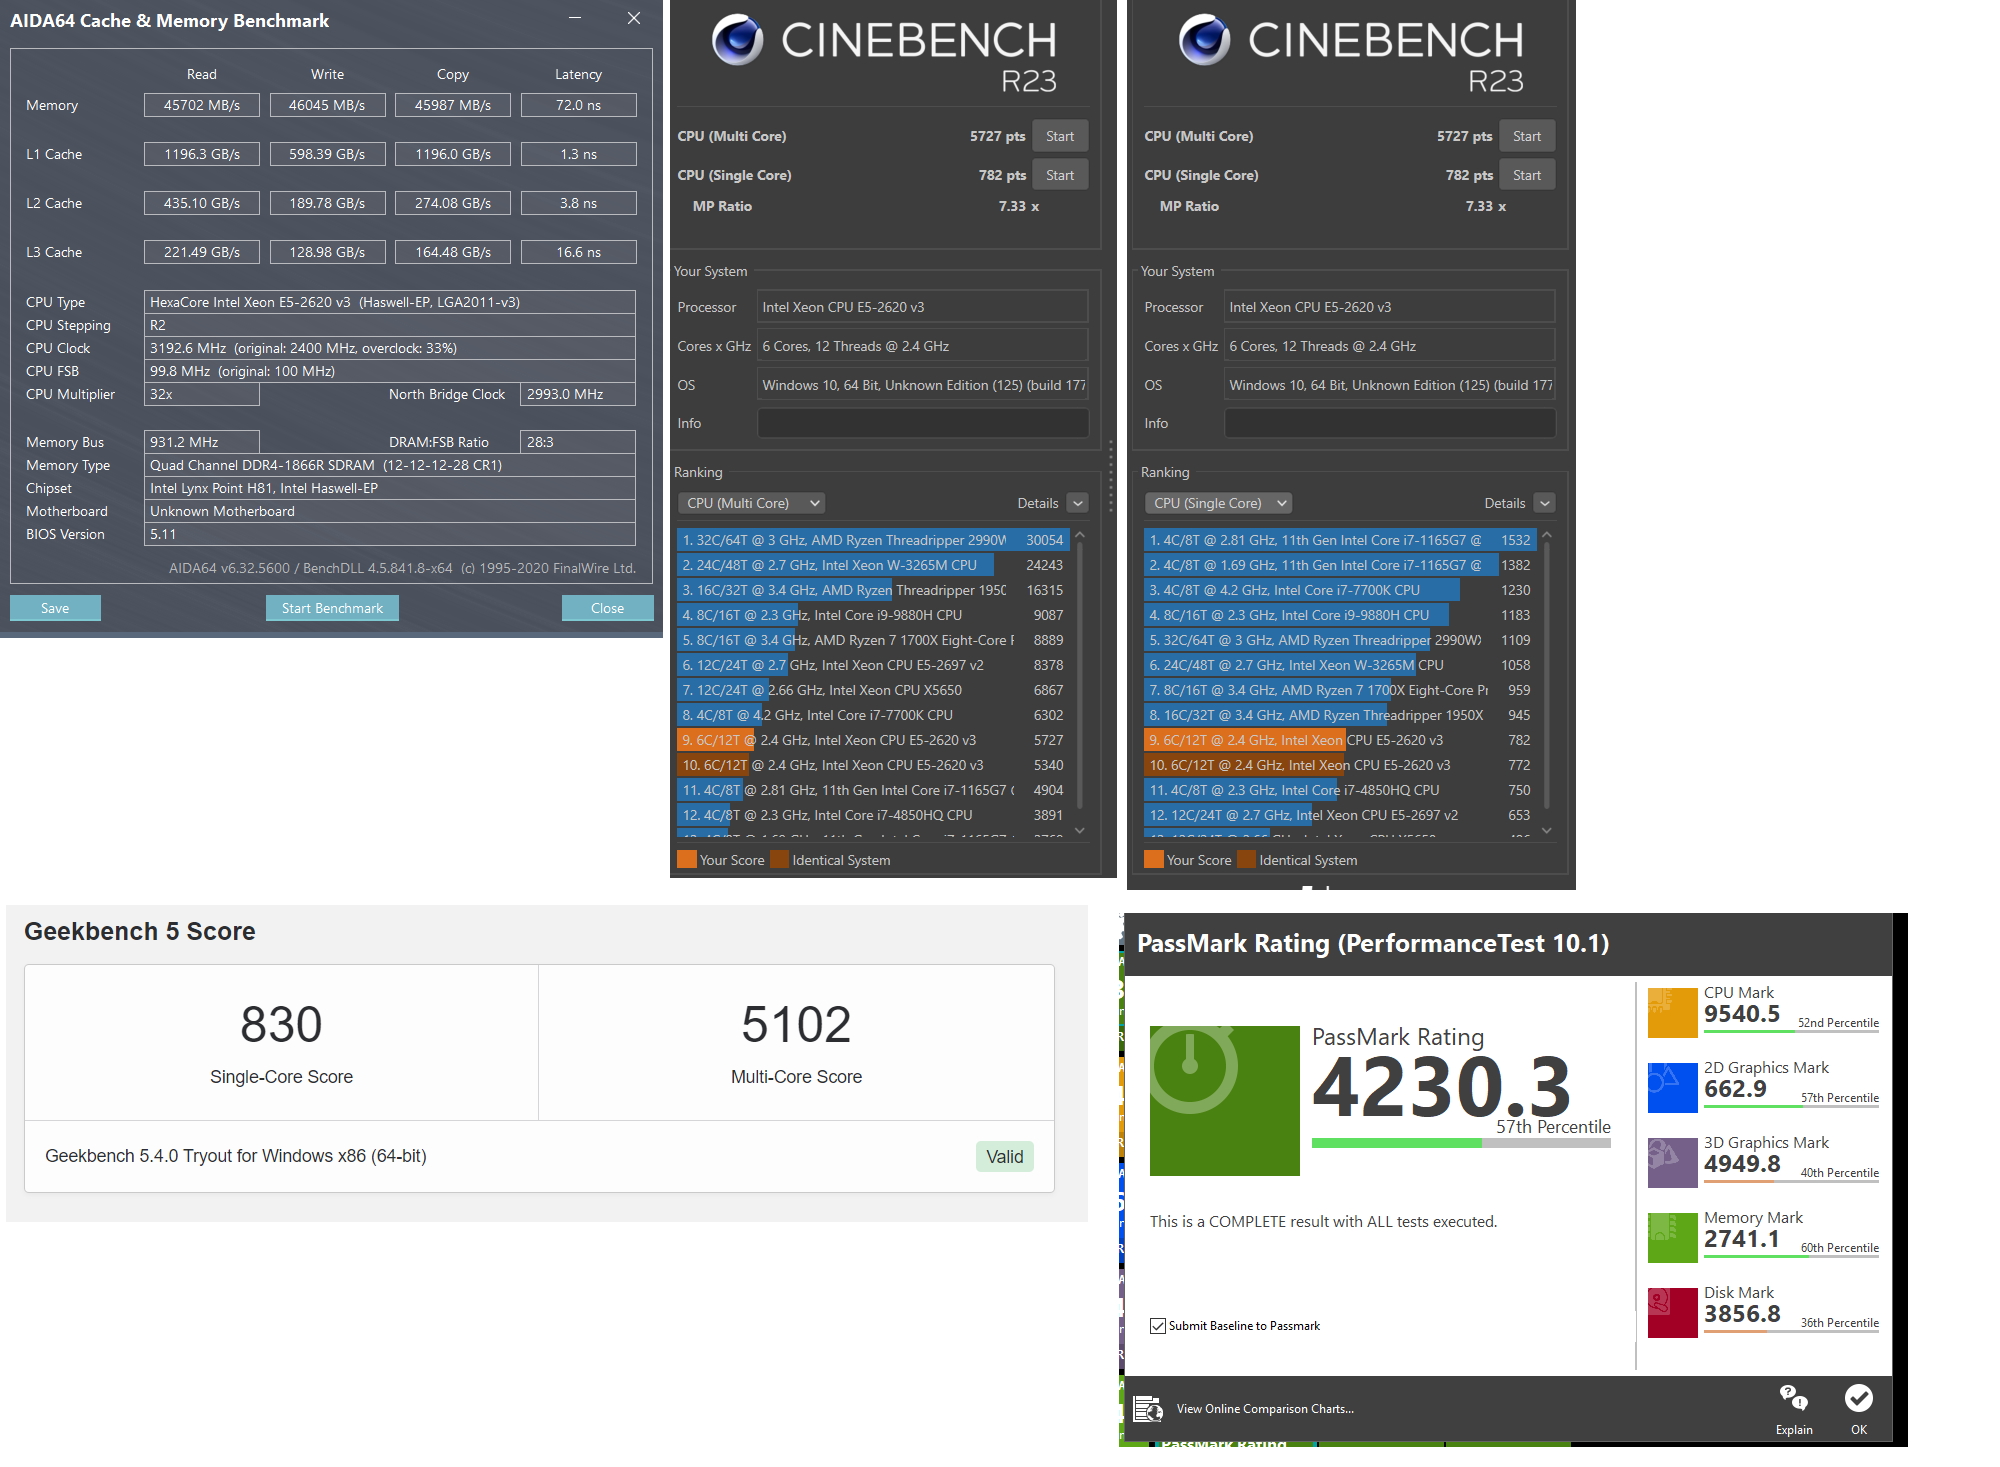Click Identical System brown swatch, left Cinebench
Image resolution: width=2000 pixels, height=1467 pixels.
pyautogui.click(x=779, y=859)
